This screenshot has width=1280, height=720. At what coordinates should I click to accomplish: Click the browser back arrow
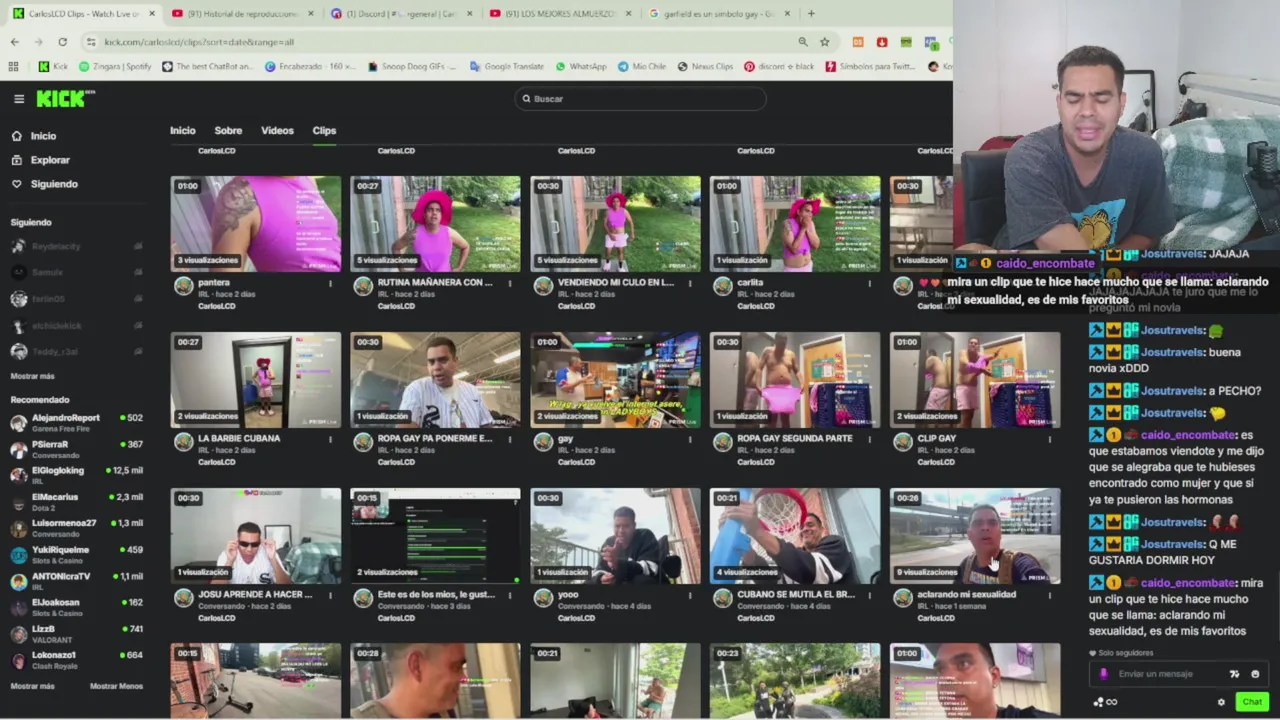coord(15,42)
